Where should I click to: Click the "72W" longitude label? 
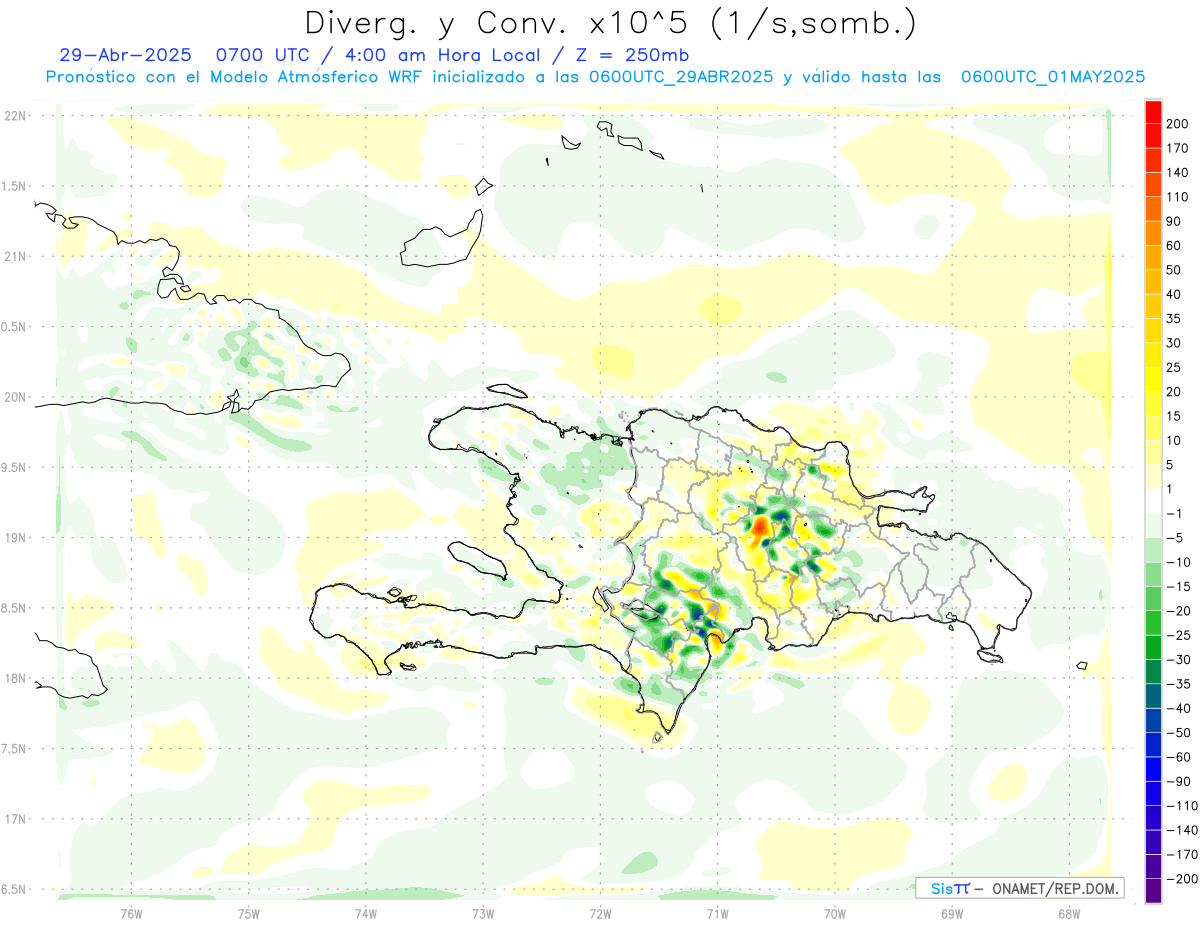coord(600,913)
